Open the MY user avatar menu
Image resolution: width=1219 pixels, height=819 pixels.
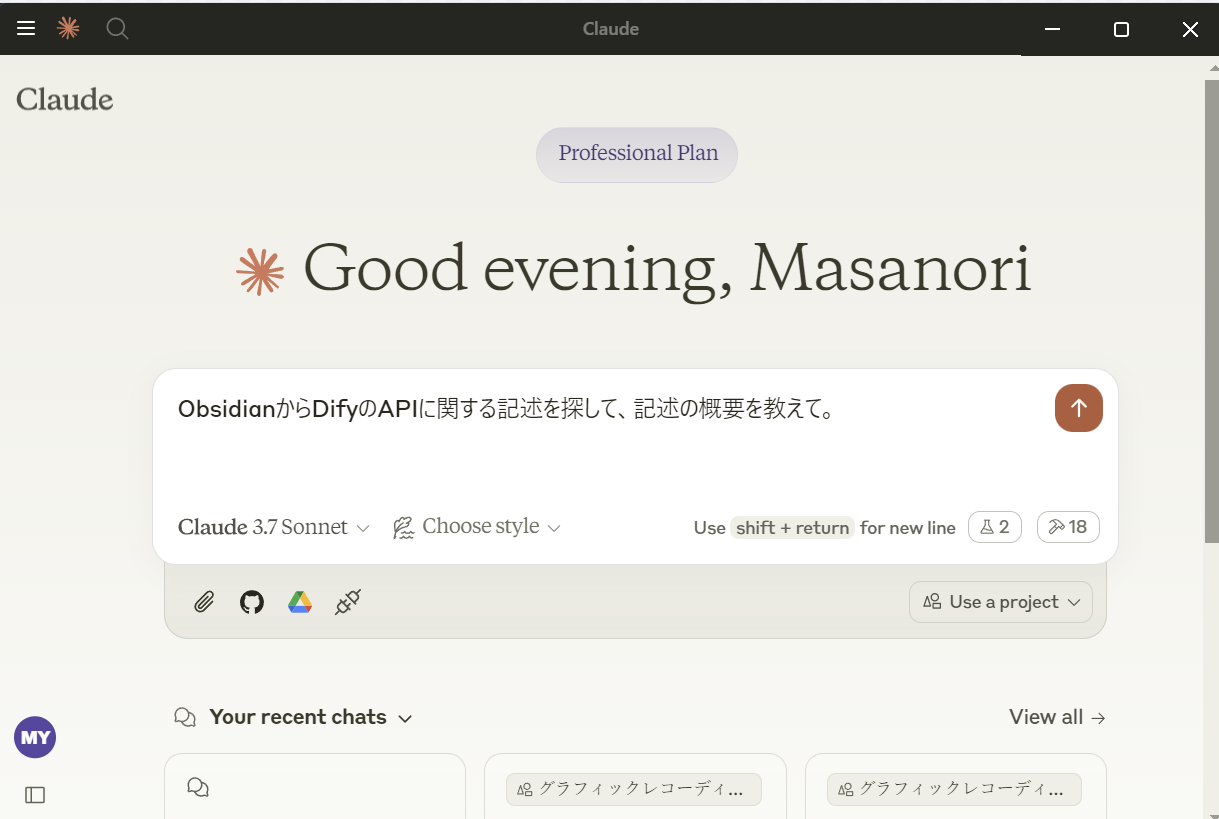pos(35,738)
